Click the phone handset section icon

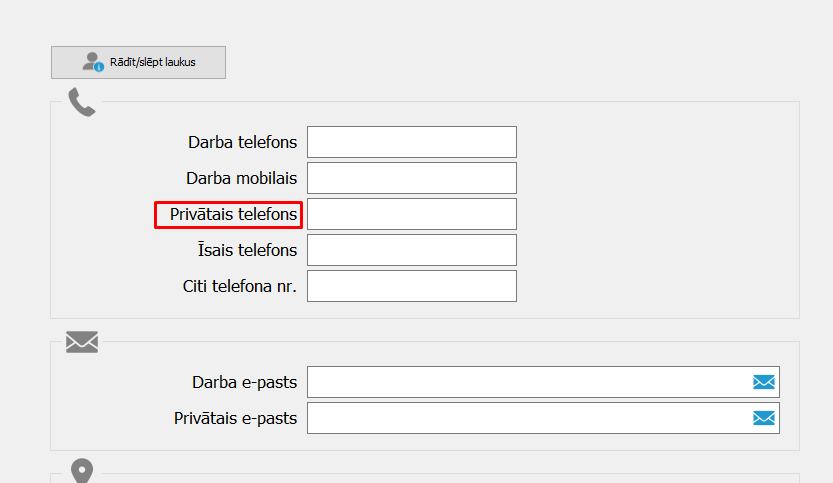(82, 102)
